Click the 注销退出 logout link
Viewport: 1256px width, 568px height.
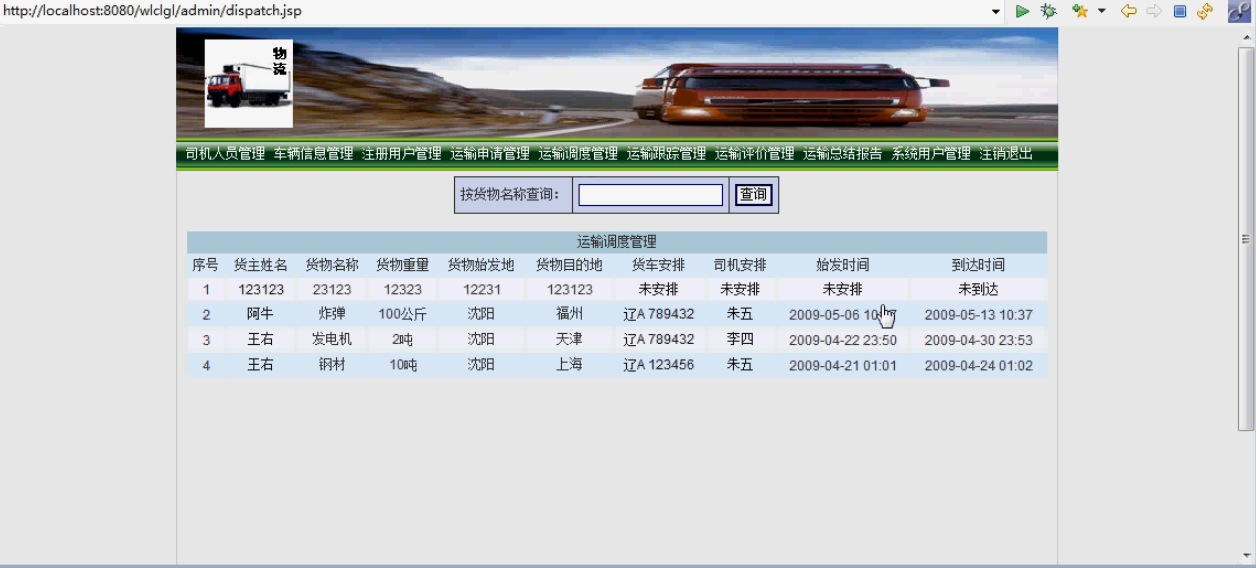coord(1006,154)
